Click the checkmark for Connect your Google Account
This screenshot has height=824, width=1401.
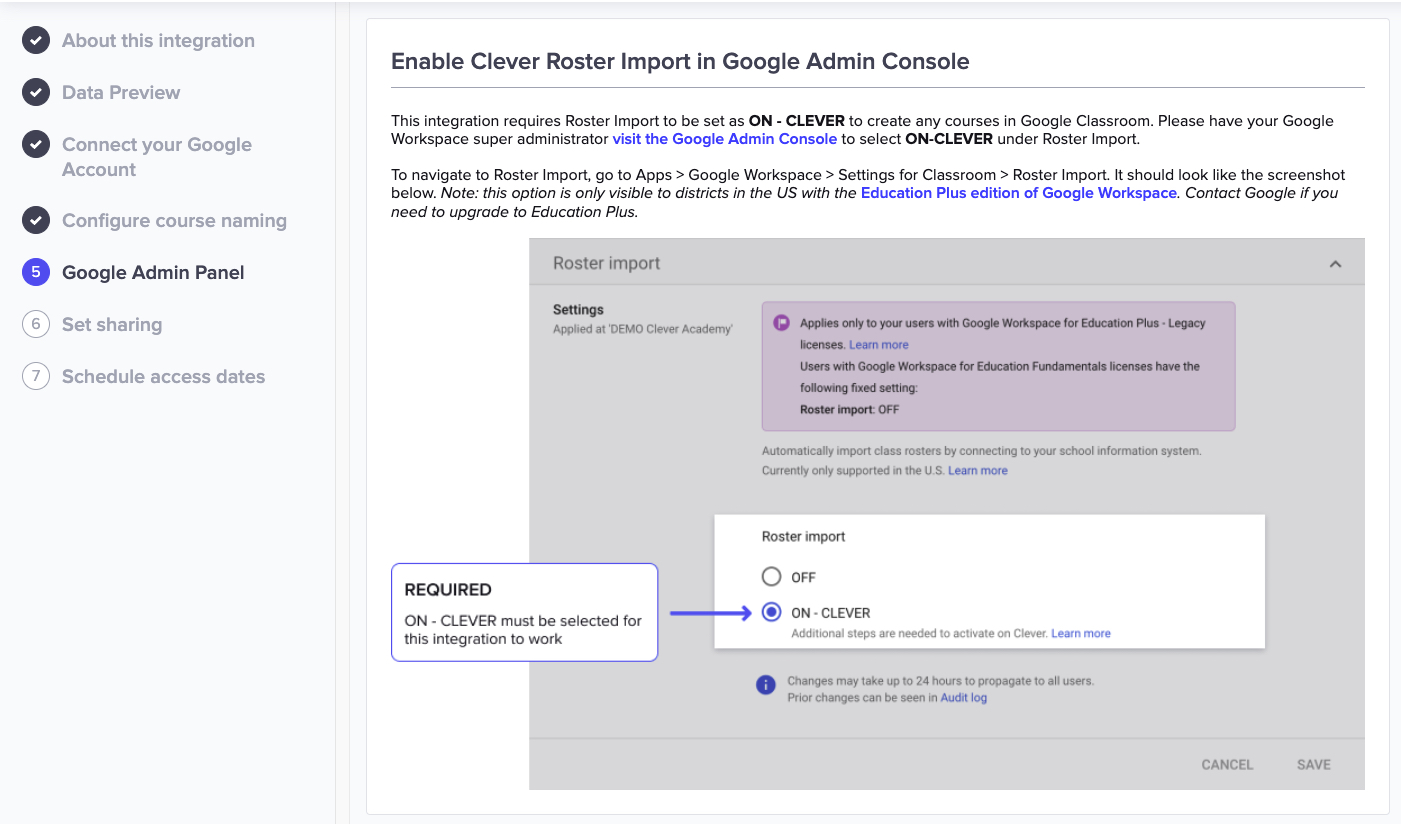click(36, 144)
